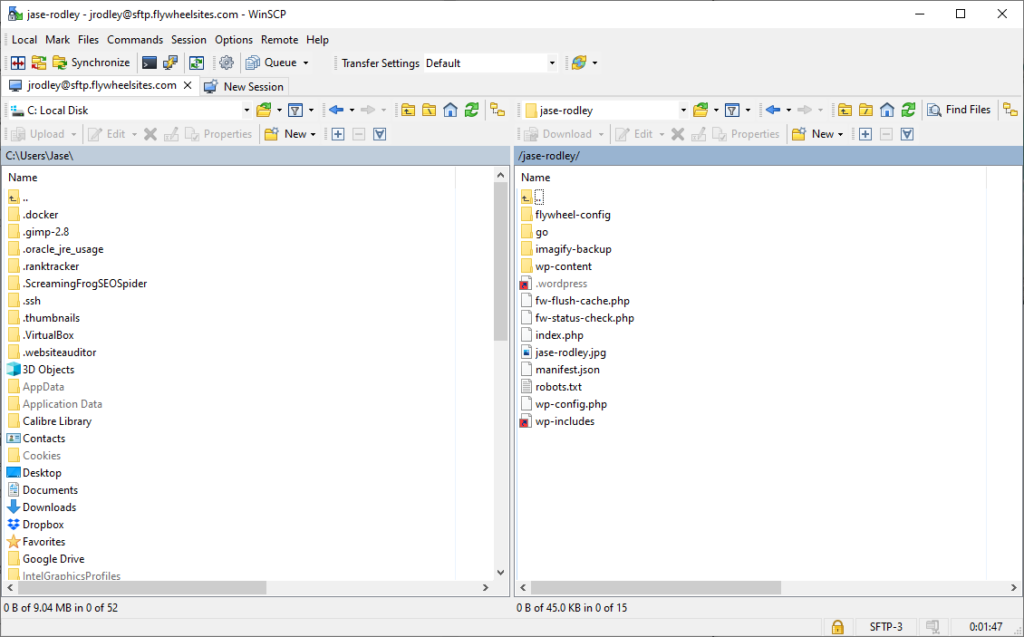Image resolution: width=1024 pixels, height=637 pixels.
Task: Click the remote panel Select All icon
Action: [x=907, y=134]
